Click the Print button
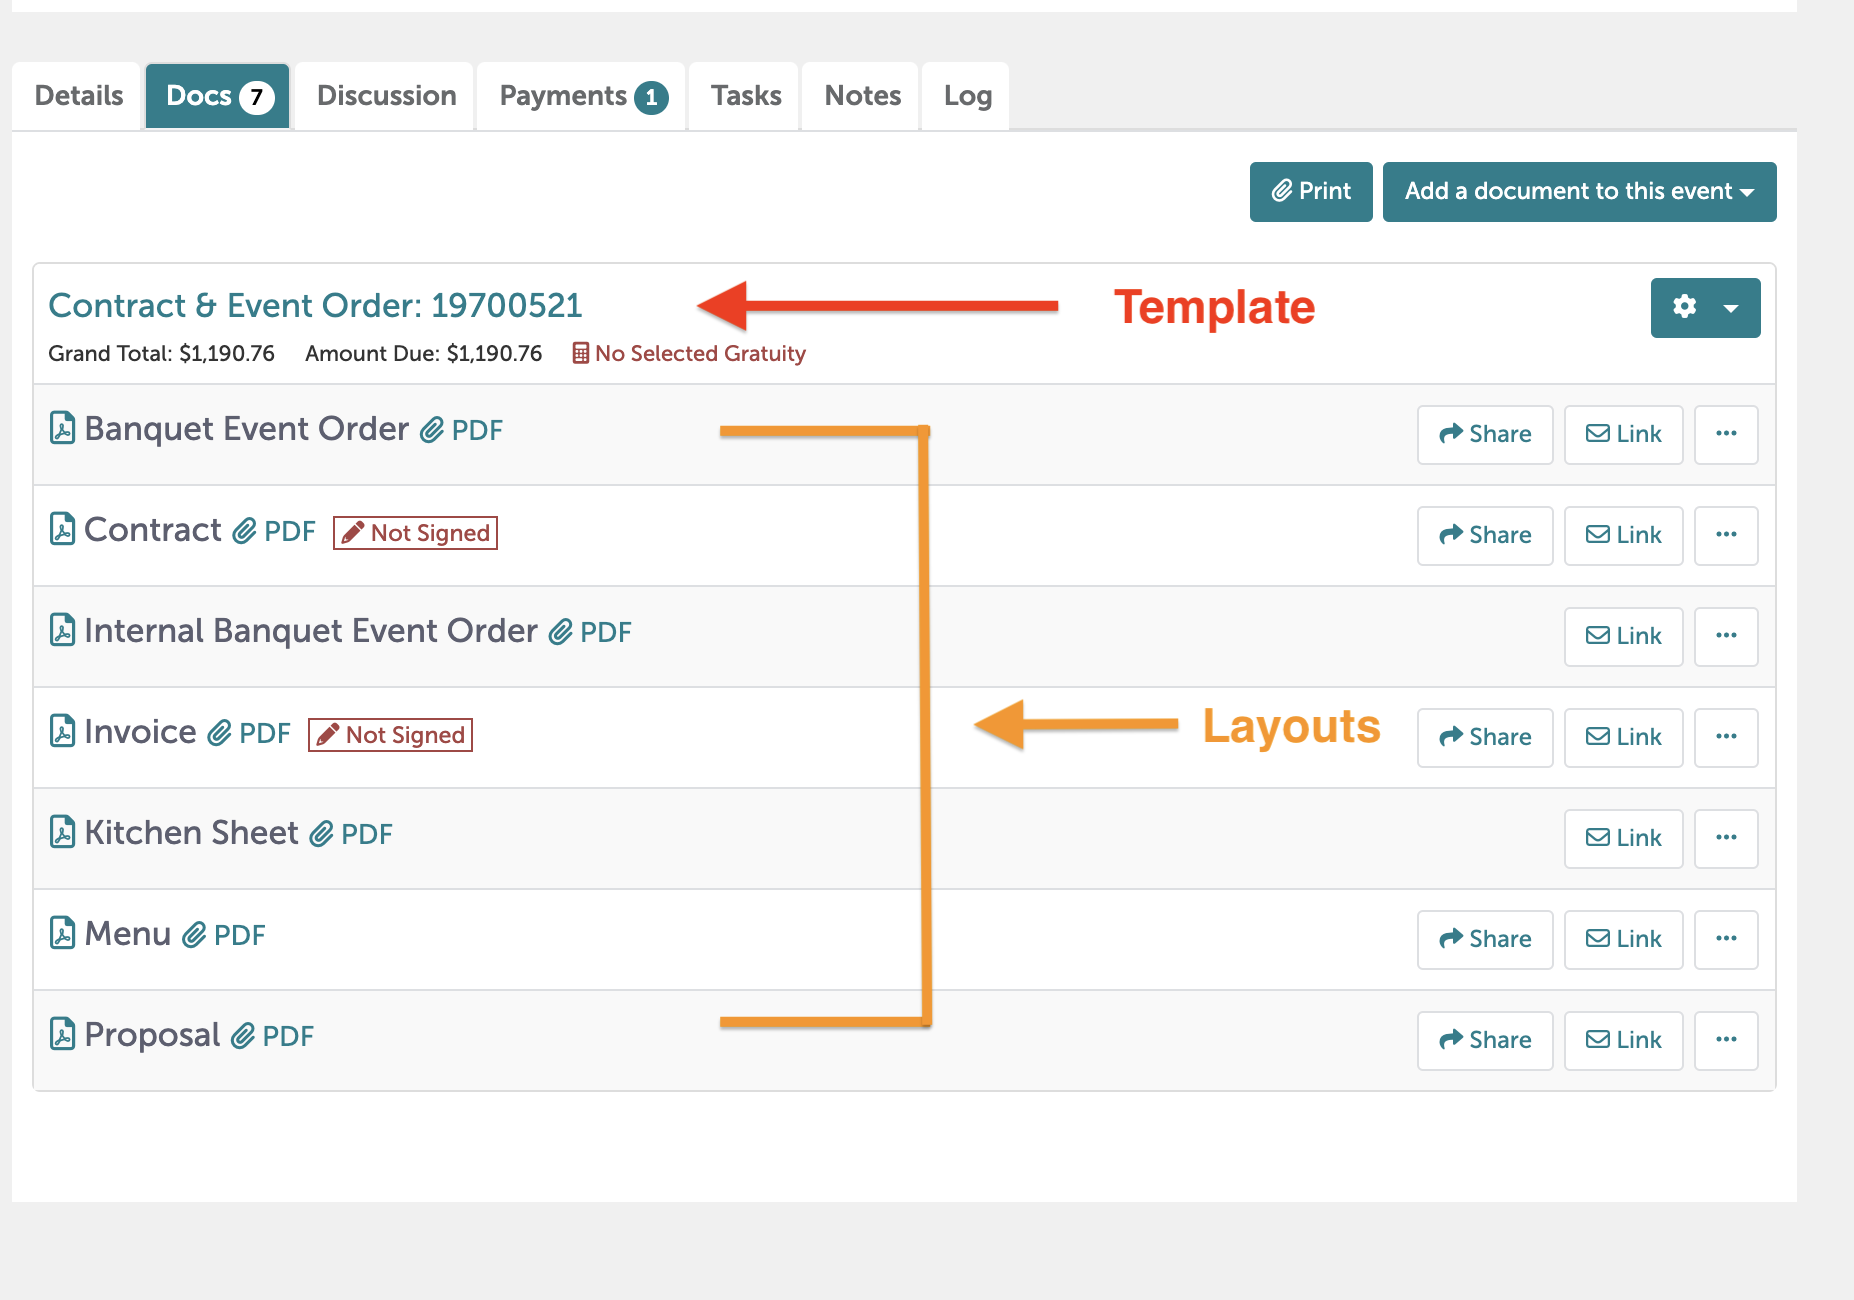 [x=1310, y=191]
